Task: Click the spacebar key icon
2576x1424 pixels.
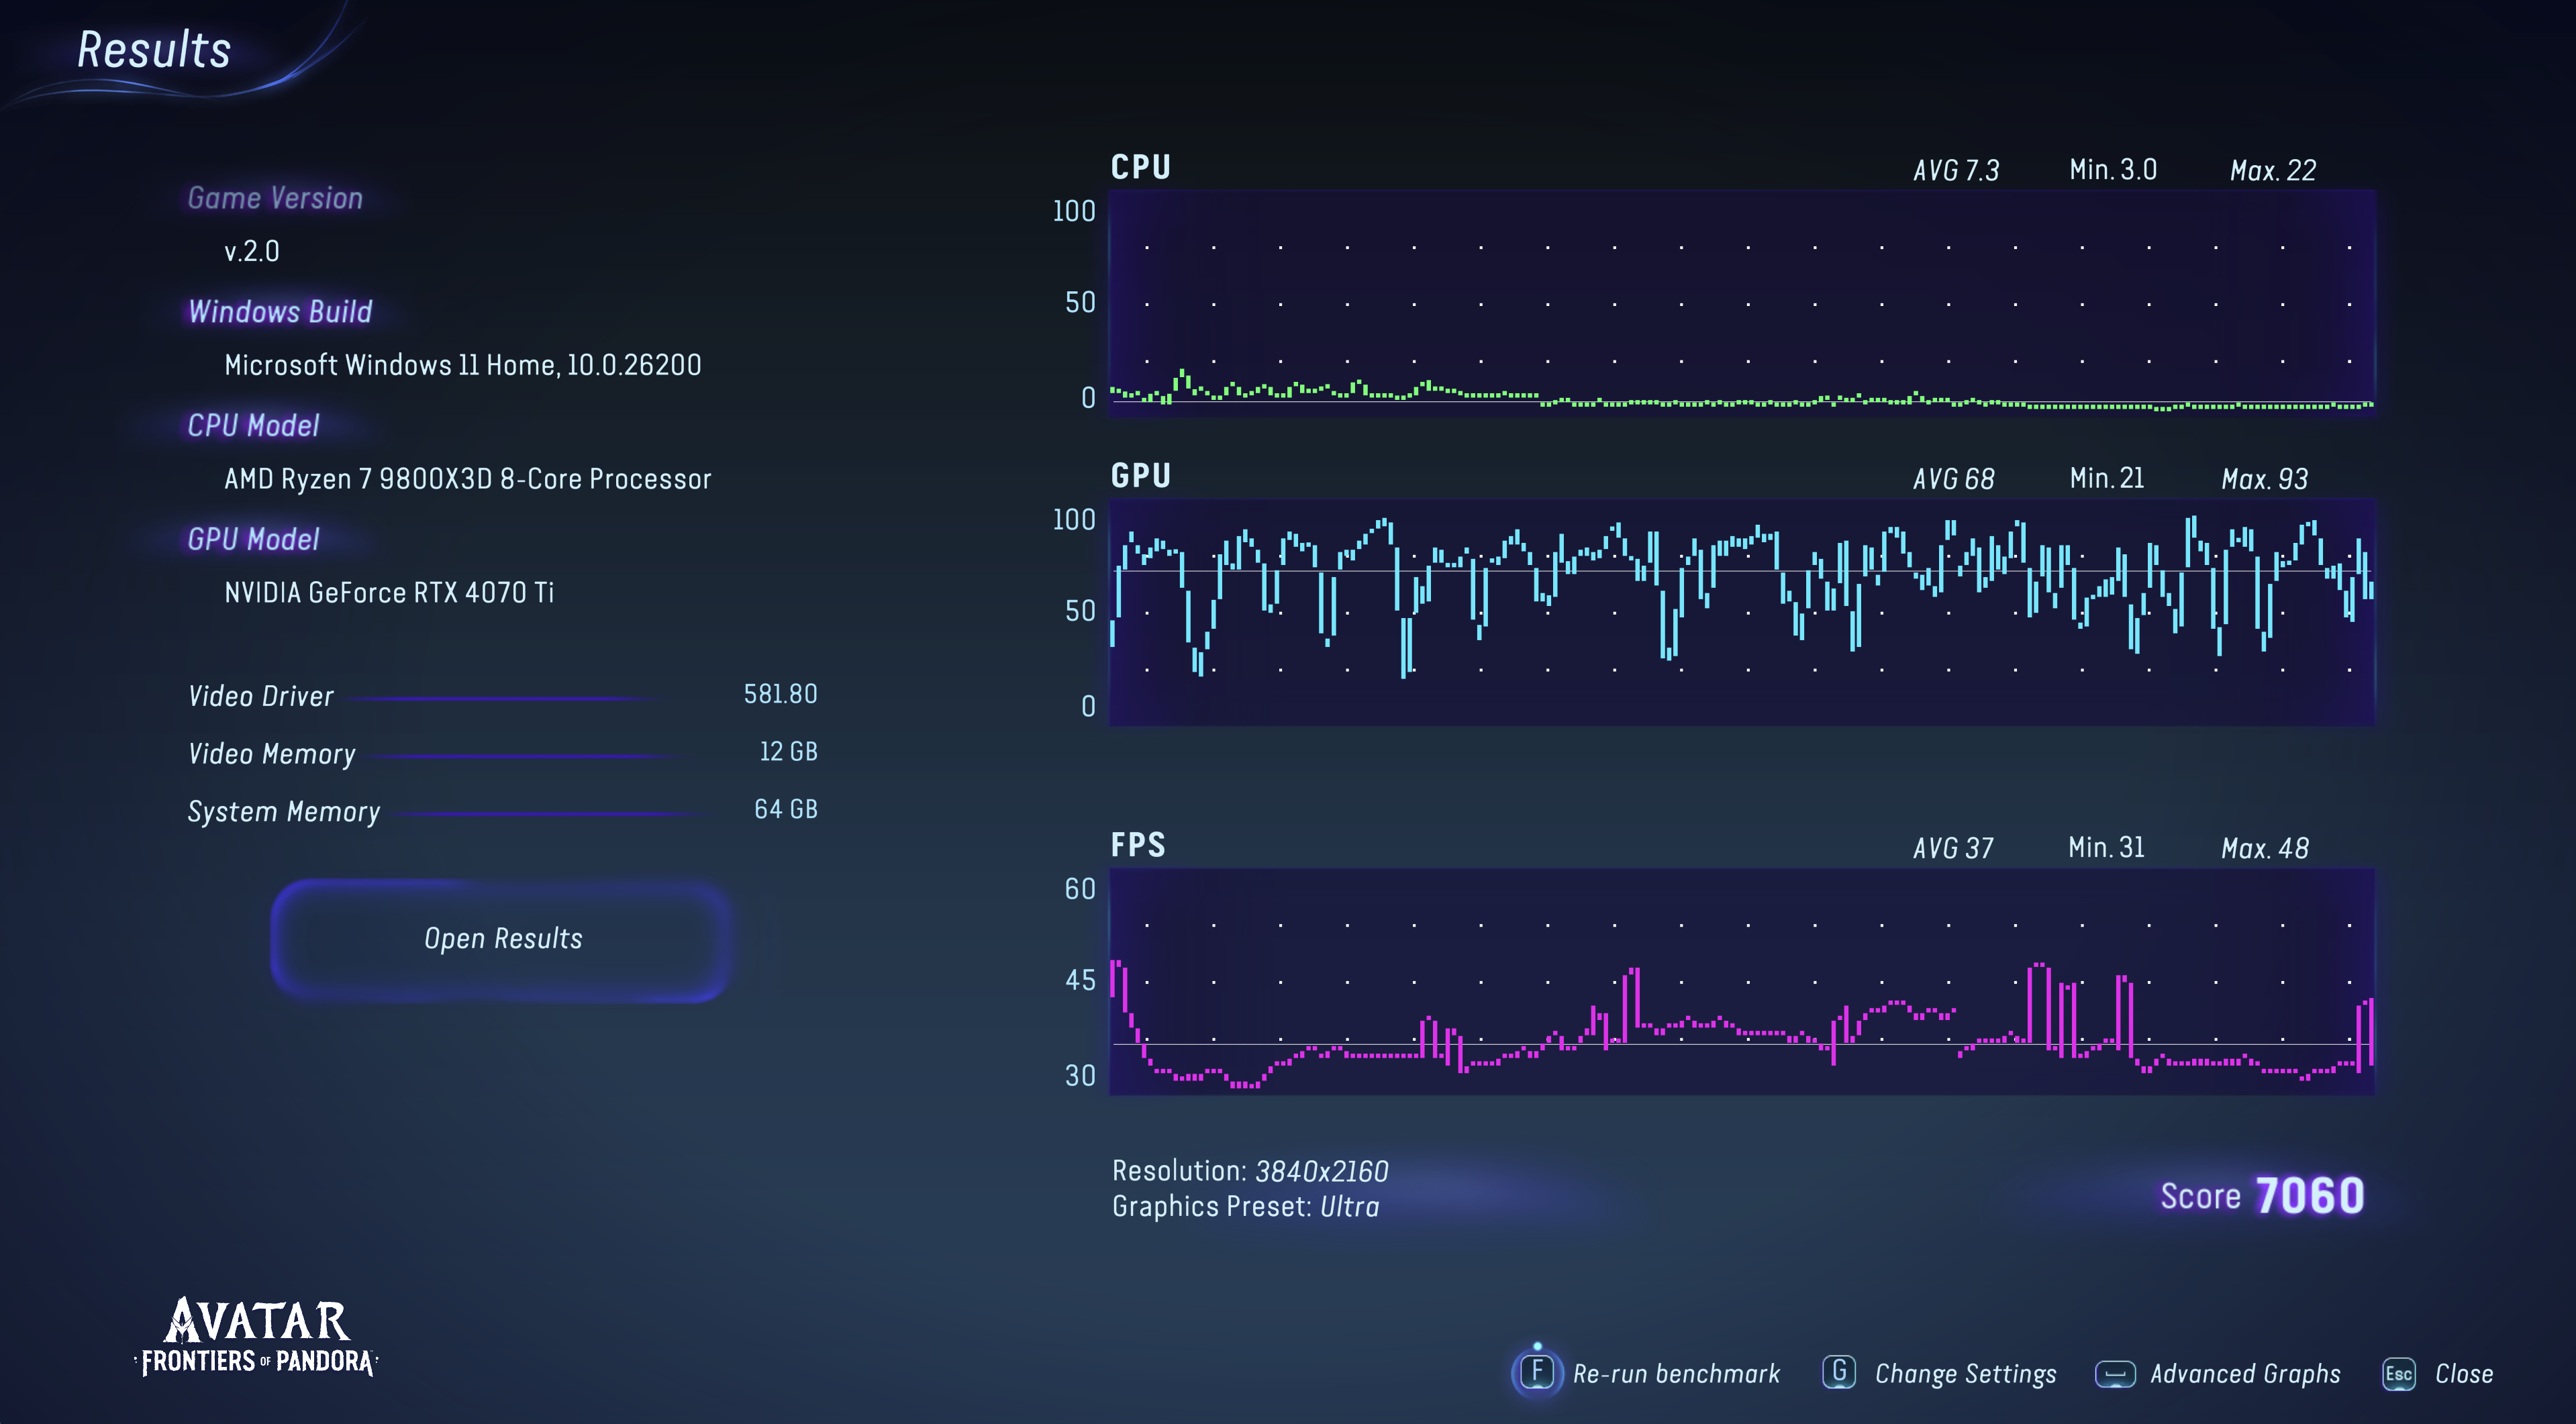Action: pyautogui.click(x=2114, y=1374)
